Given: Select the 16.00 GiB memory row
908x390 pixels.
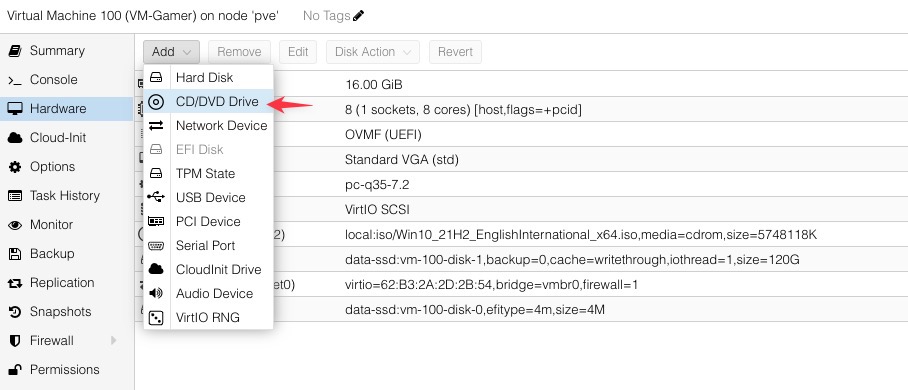Looking at the screenshot, I should pos(522,85).
